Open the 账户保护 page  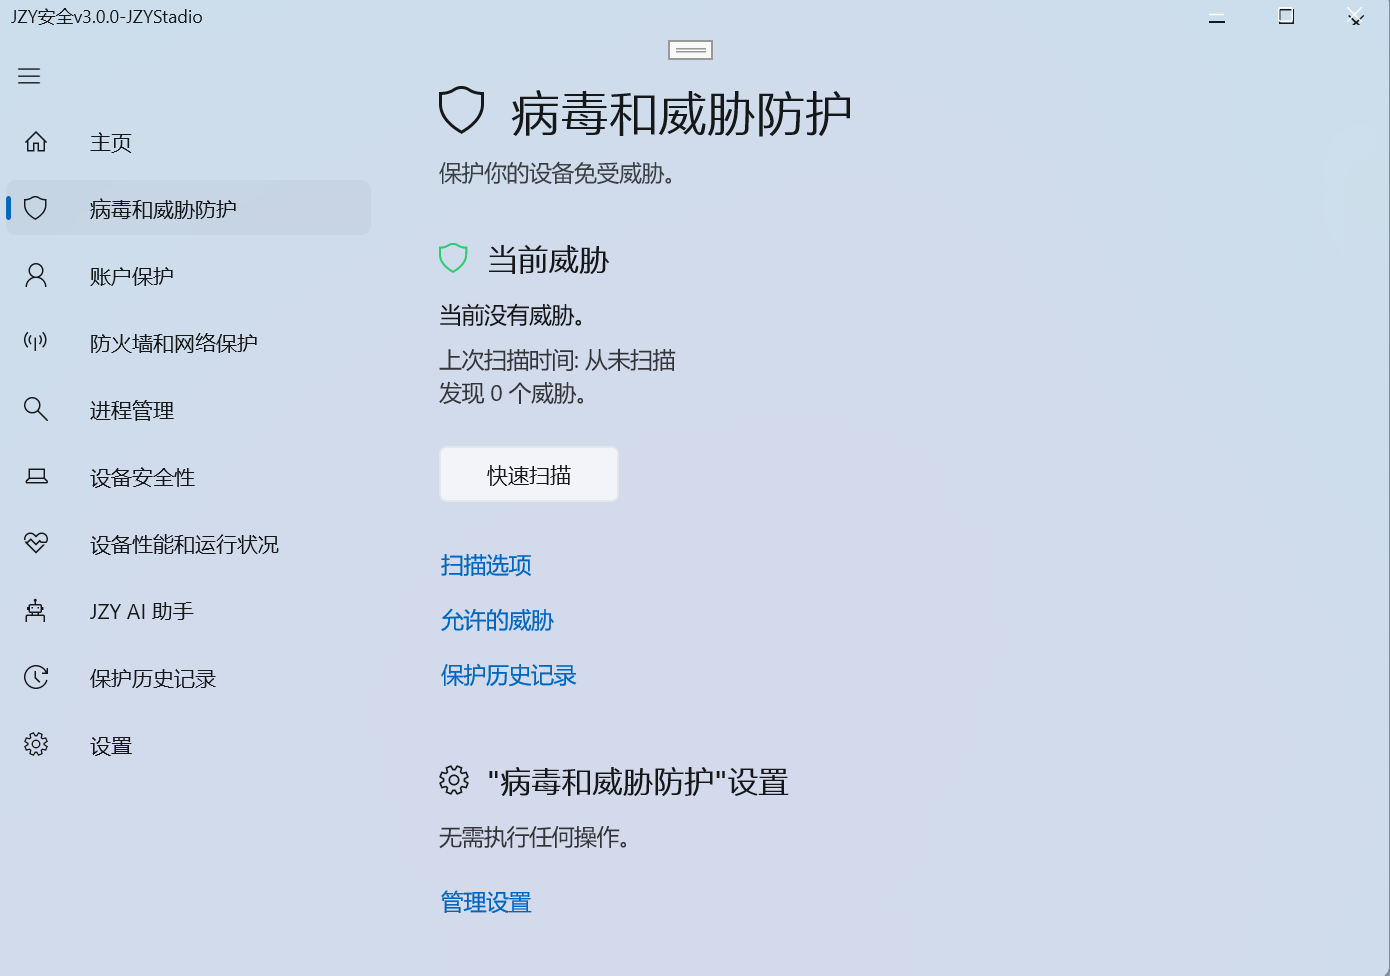(188, 275)
